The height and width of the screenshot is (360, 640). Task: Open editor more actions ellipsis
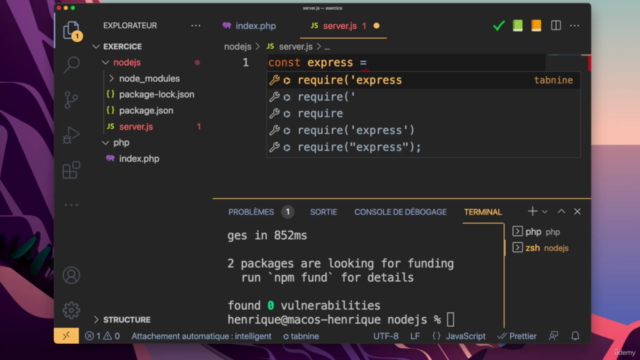coord(574,26)
